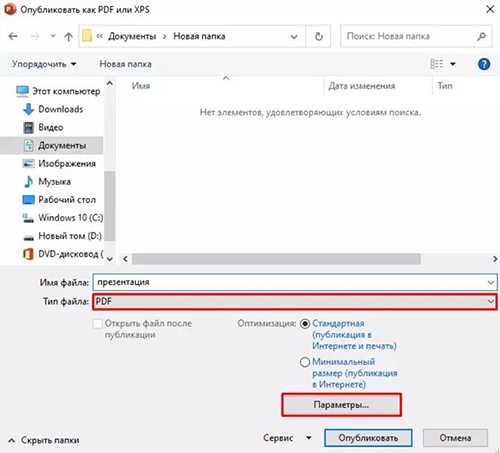Open Windows 10 (C:) drive
This screenshot has width=500, height=453.
click(63, 218)
